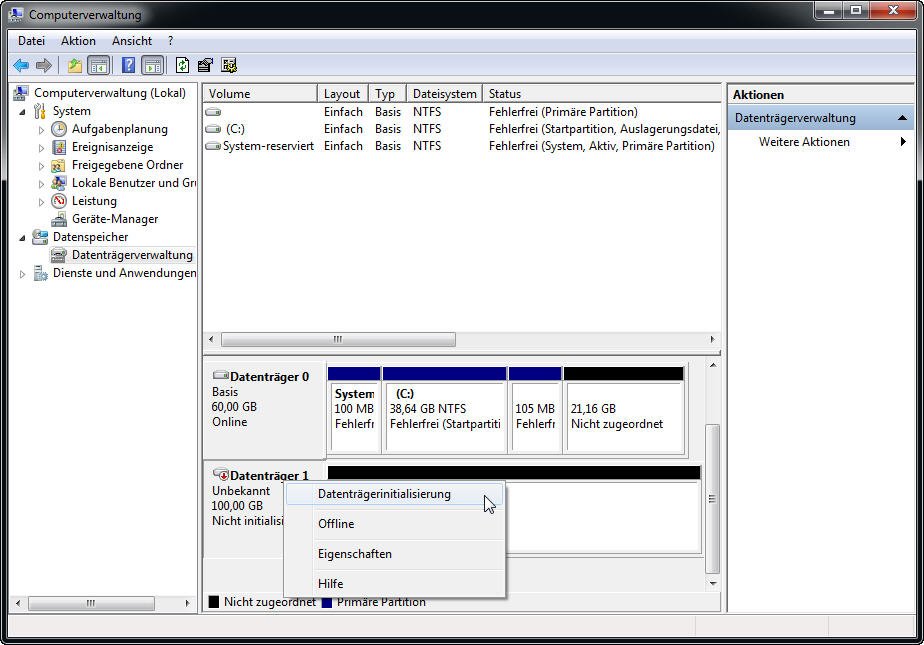Screen dimensions: 924x645
Task: Click the Ereignisanzeige icon in tree
Action: coord(59,147)
